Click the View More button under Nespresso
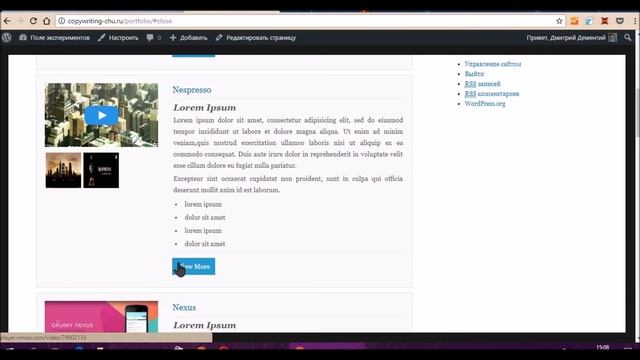The height and width of the screenshot is (360, 640). 193,267
